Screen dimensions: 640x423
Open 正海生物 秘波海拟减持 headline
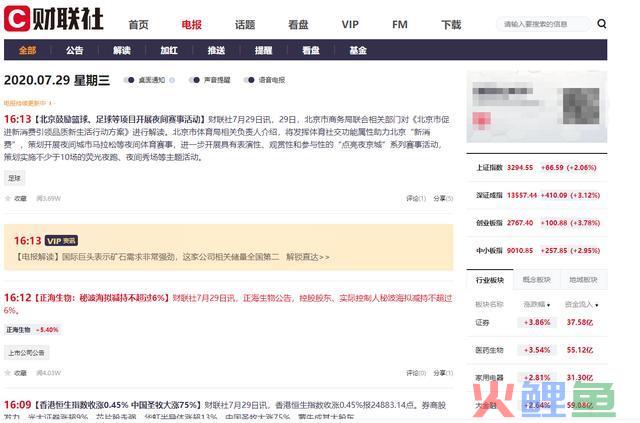tap(101, 298)
